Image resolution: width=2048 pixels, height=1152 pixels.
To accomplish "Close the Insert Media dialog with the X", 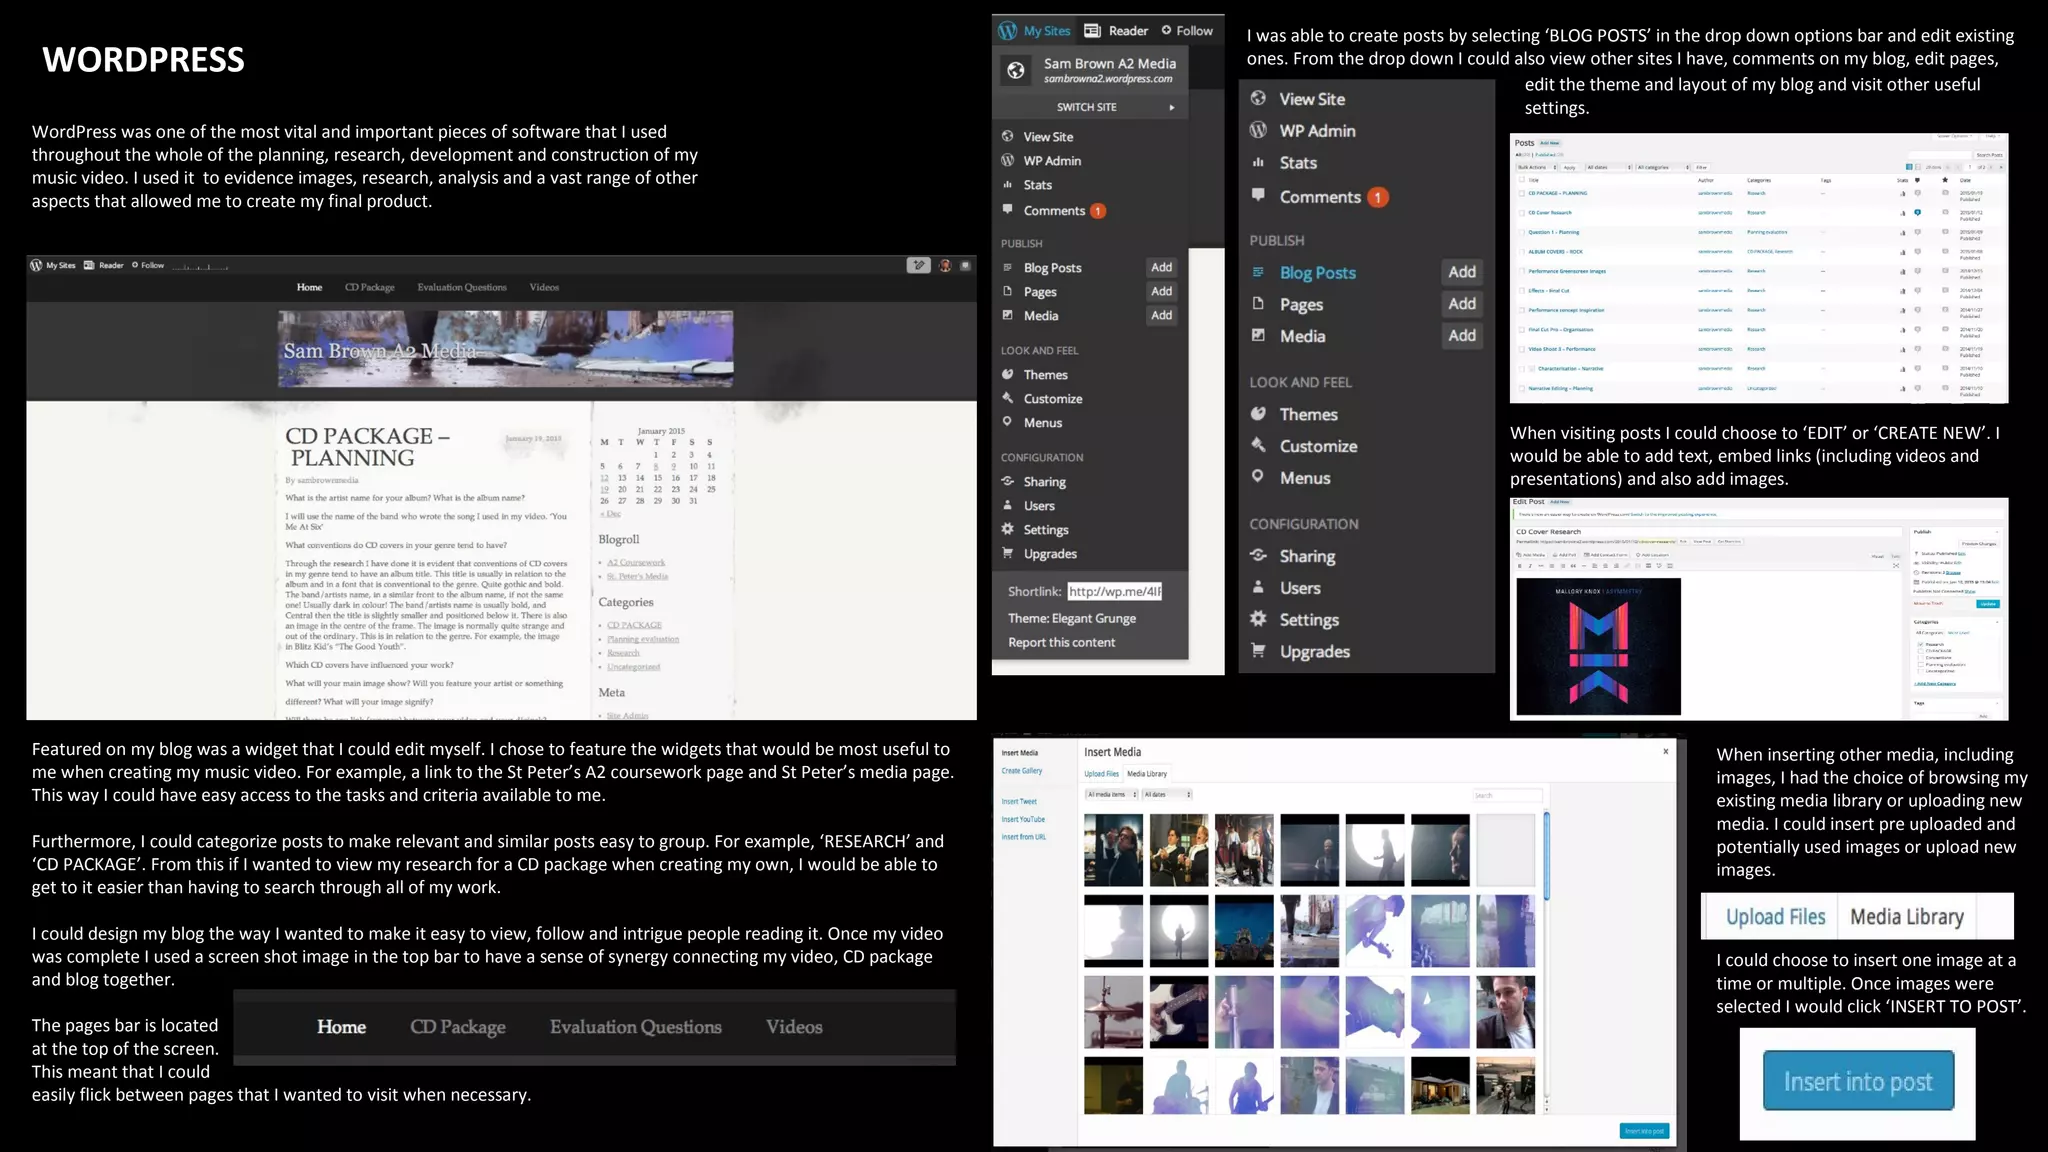I will (x=1666, y=751).
